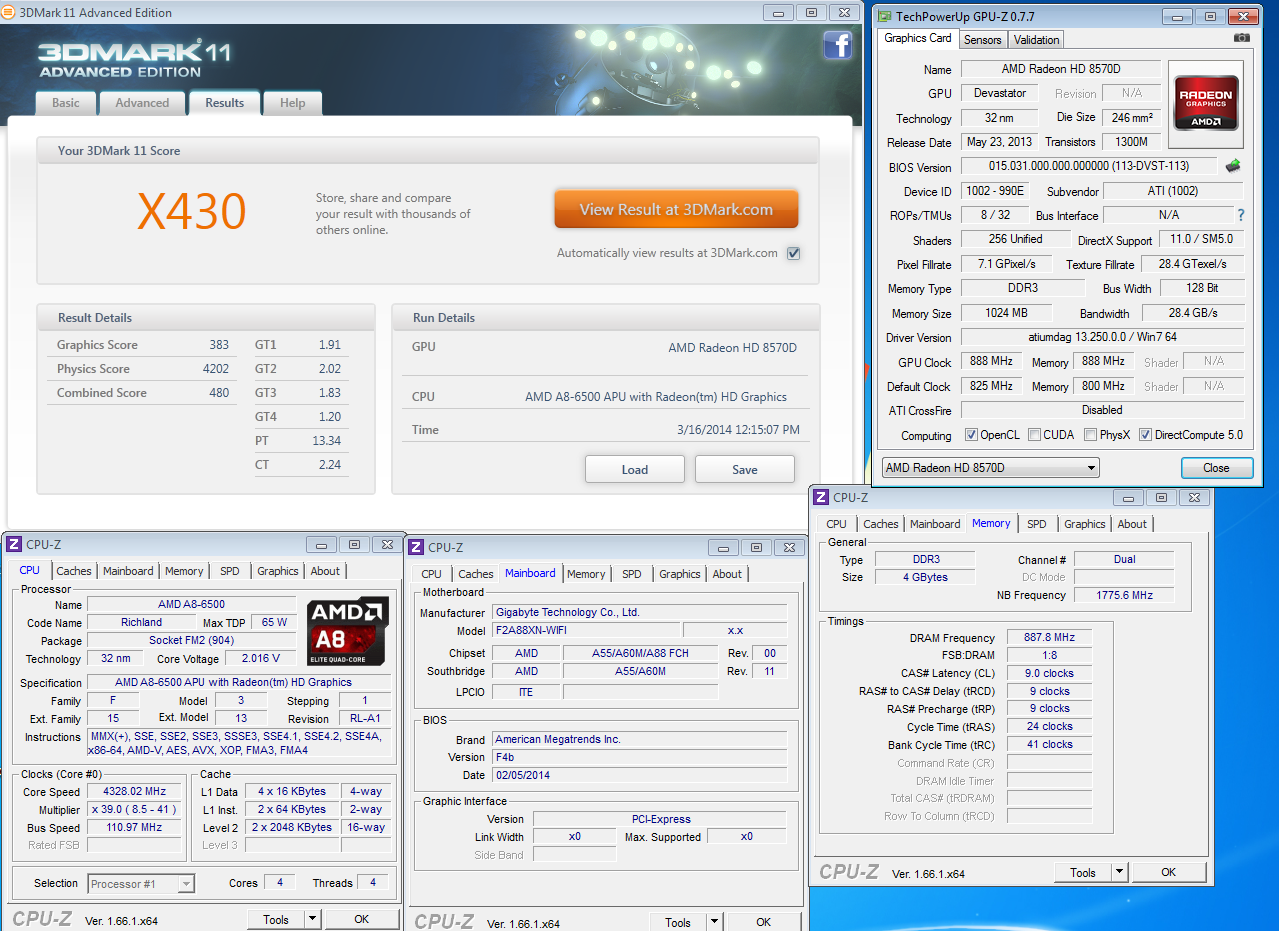
Task: Open the Validation tab in GPU-Z
Action: coord(1036,40)
